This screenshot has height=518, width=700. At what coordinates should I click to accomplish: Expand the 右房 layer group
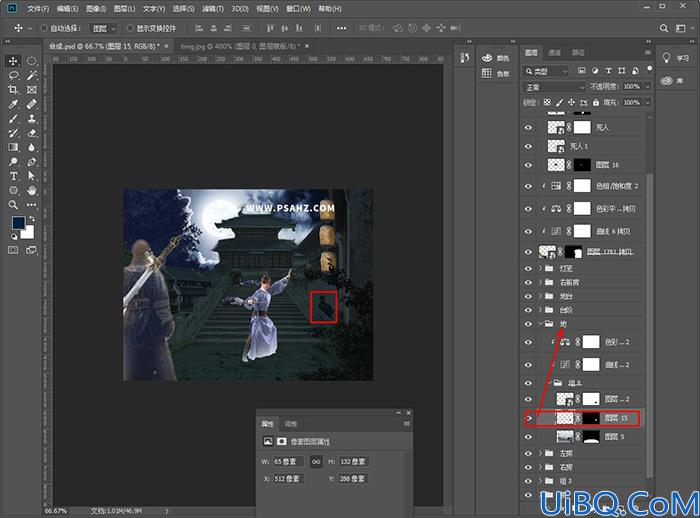(540, 467)
